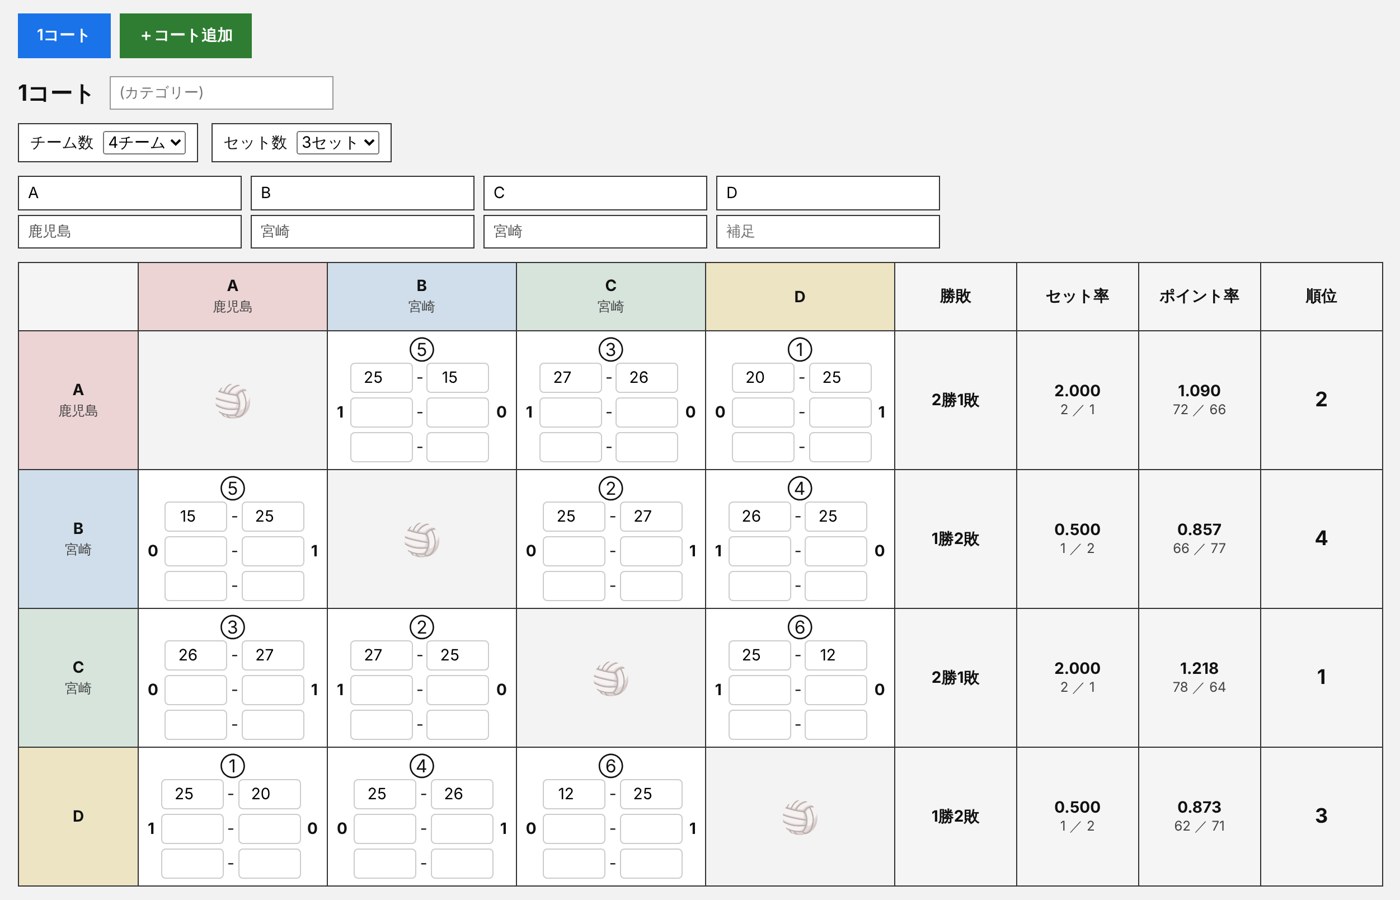Click the team name field containing C

point(595,193)
